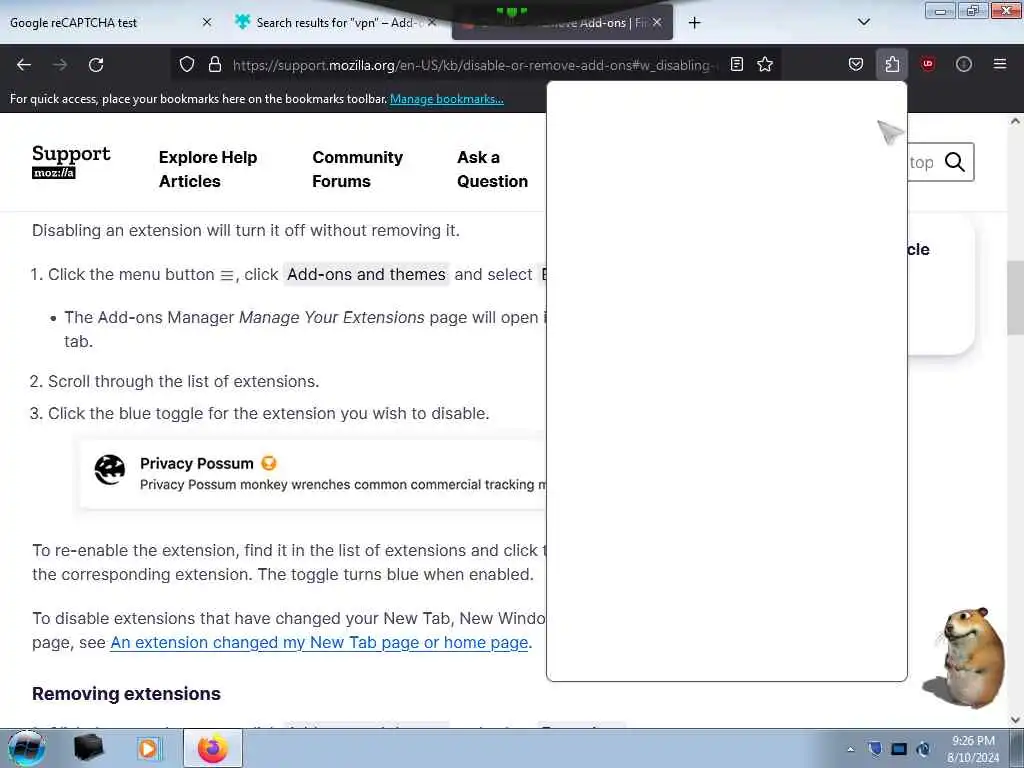The width and height of the screenshot is (1024, 768).
Task: Open the taskbar clock and date
Action: pyautogui.click(x=973, y=749)
